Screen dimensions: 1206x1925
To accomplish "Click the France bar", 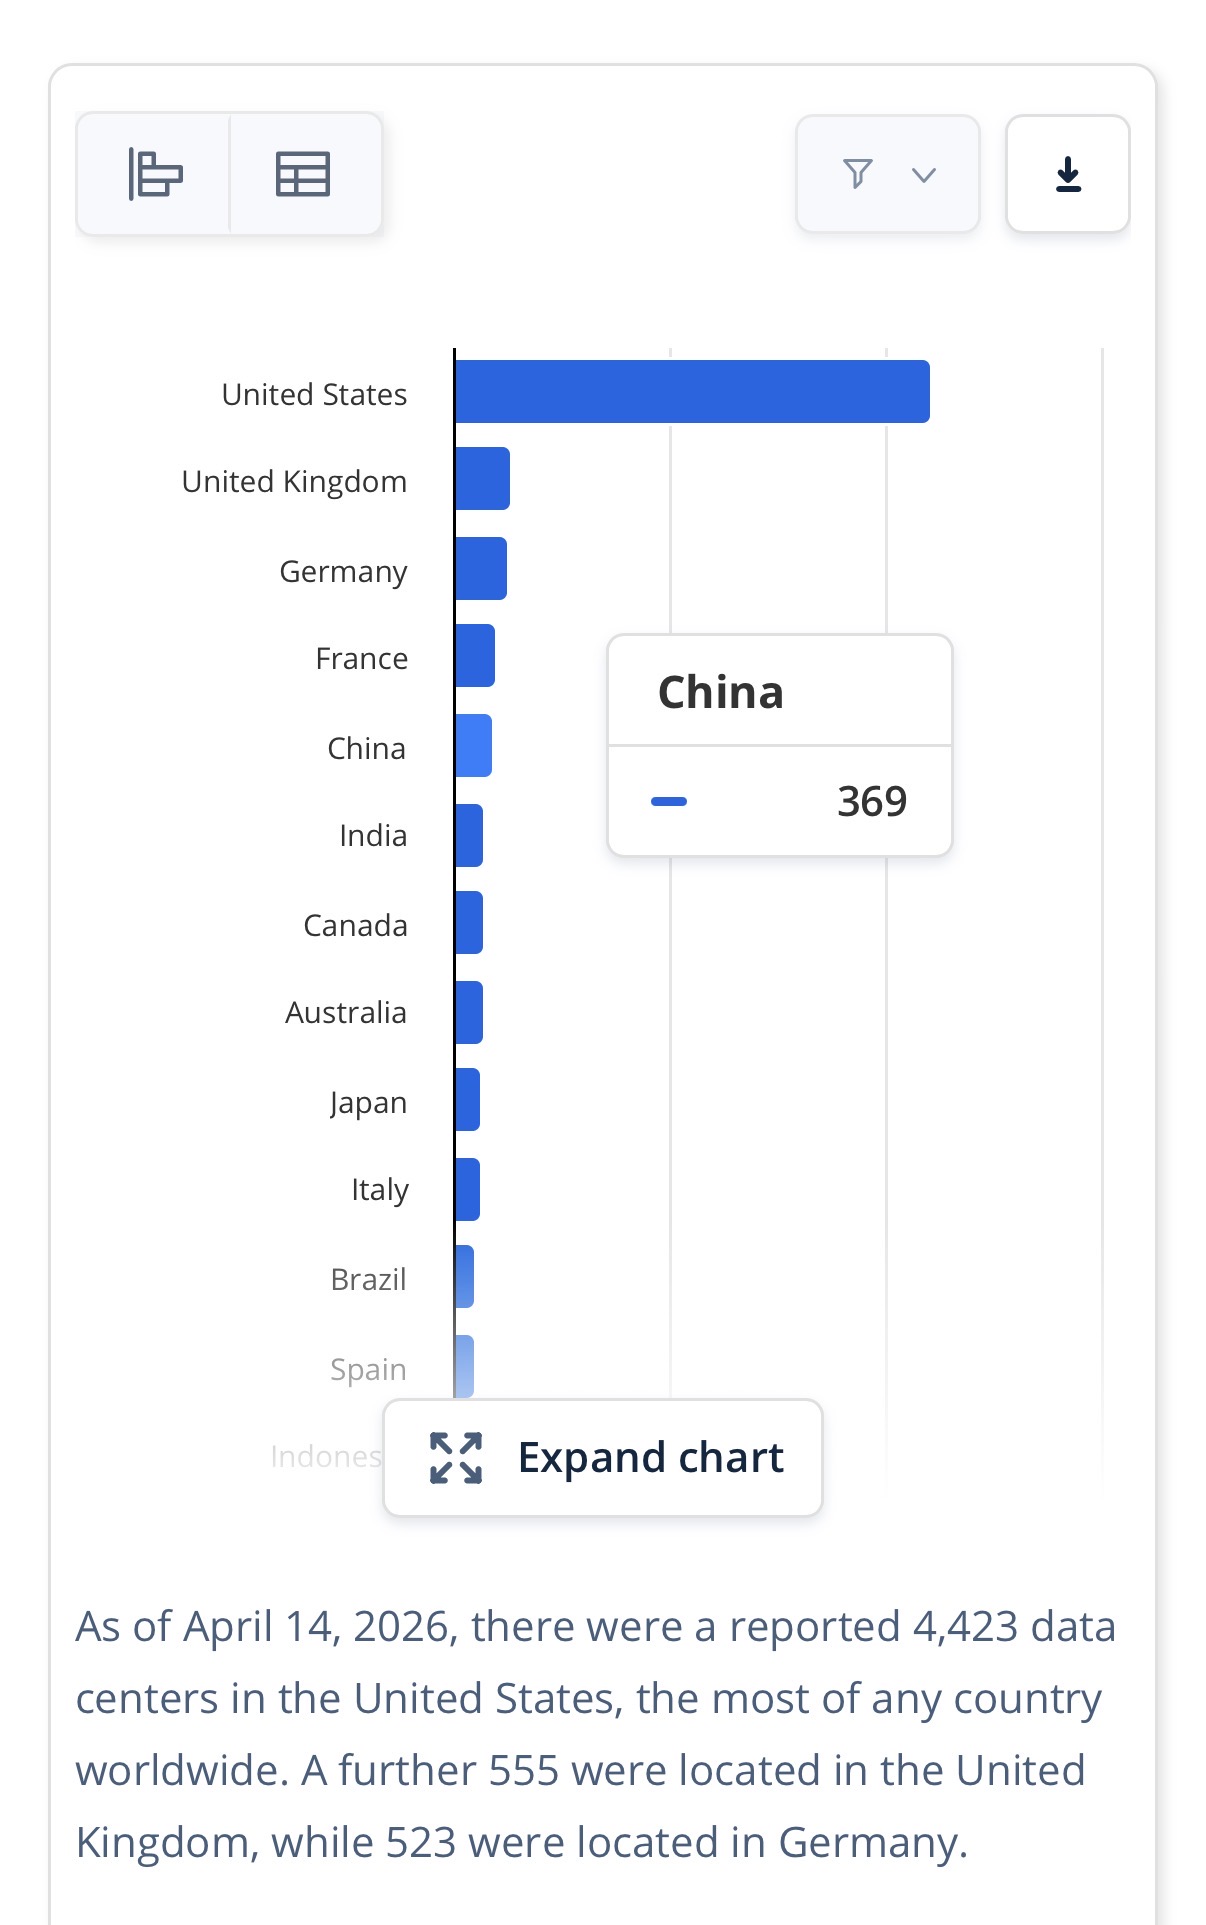I will (475, 656).
